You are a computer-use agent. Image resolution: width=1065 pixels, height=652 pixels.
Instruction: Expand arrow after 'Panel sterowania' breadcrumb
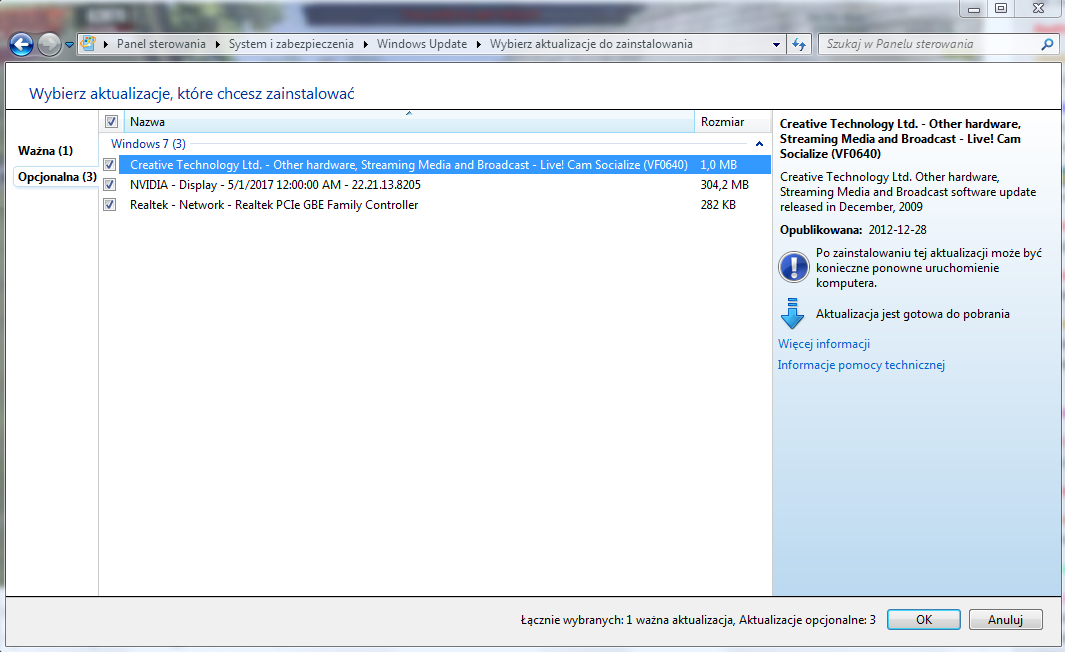[217, 45]
